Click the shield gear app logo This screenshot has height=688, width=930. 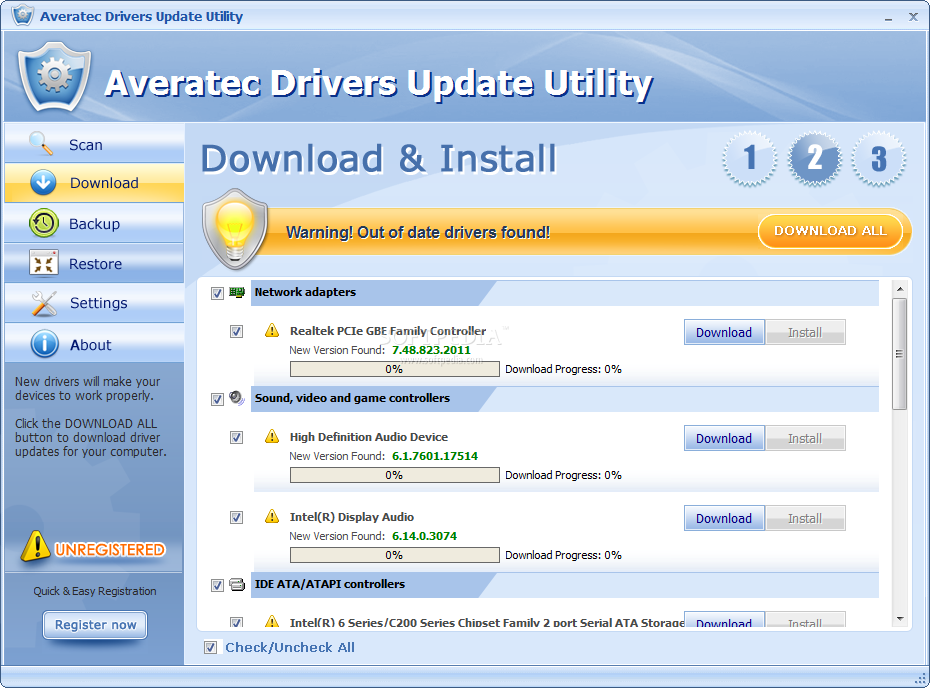pos(54,77)
